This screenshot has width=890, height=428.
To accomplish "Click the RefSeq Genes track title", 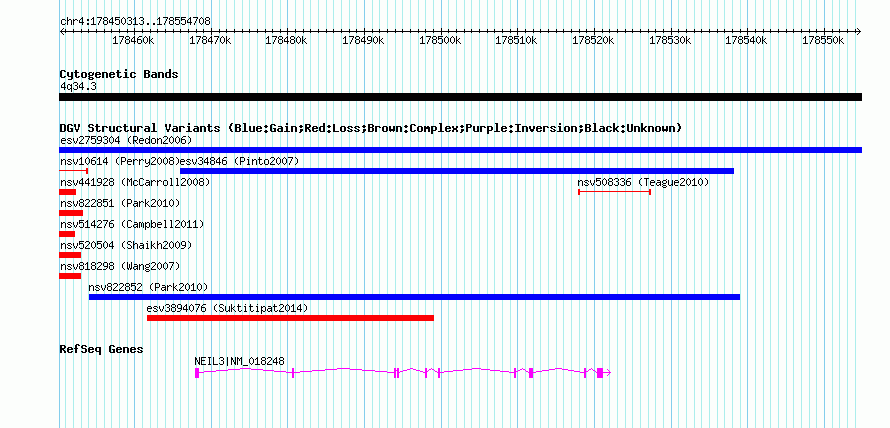I will [101, 349].
